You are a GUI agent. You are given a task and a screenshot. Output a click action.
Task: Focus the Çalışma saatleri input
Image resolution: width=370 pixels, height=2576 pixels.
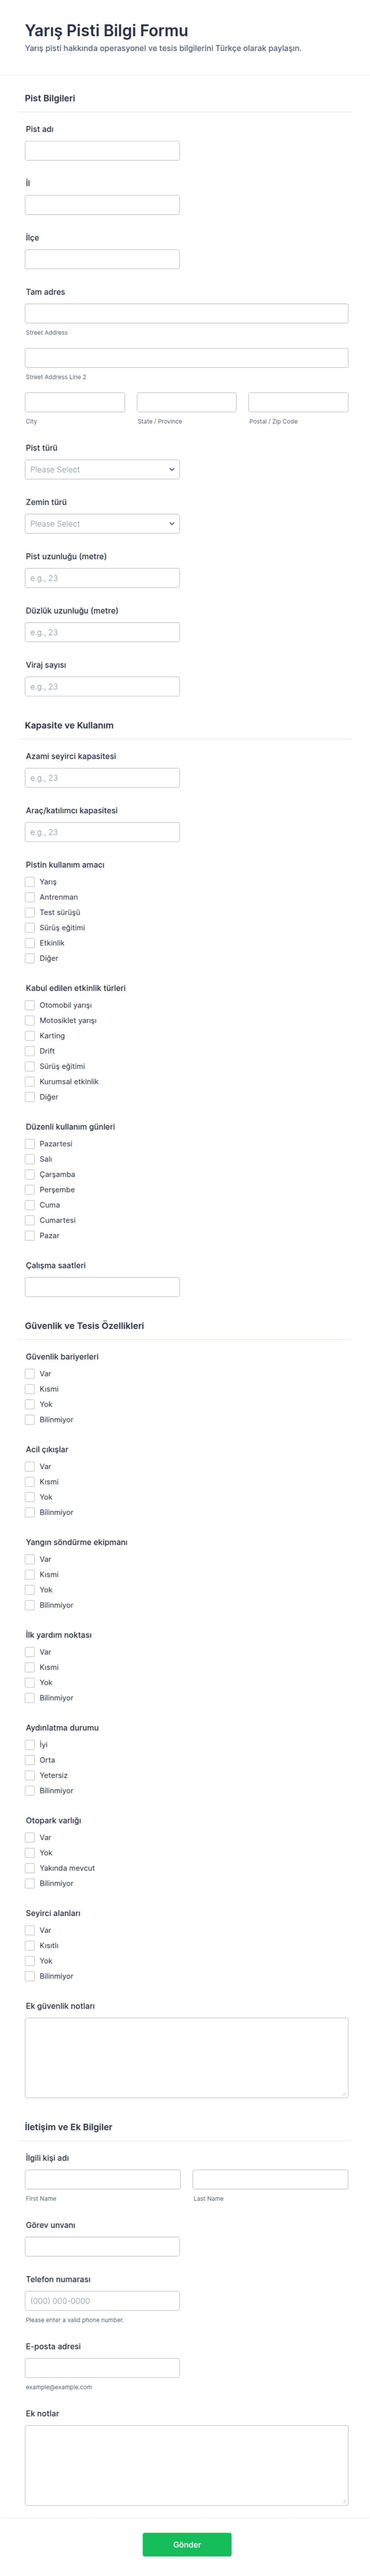(x=102, y=1287)
